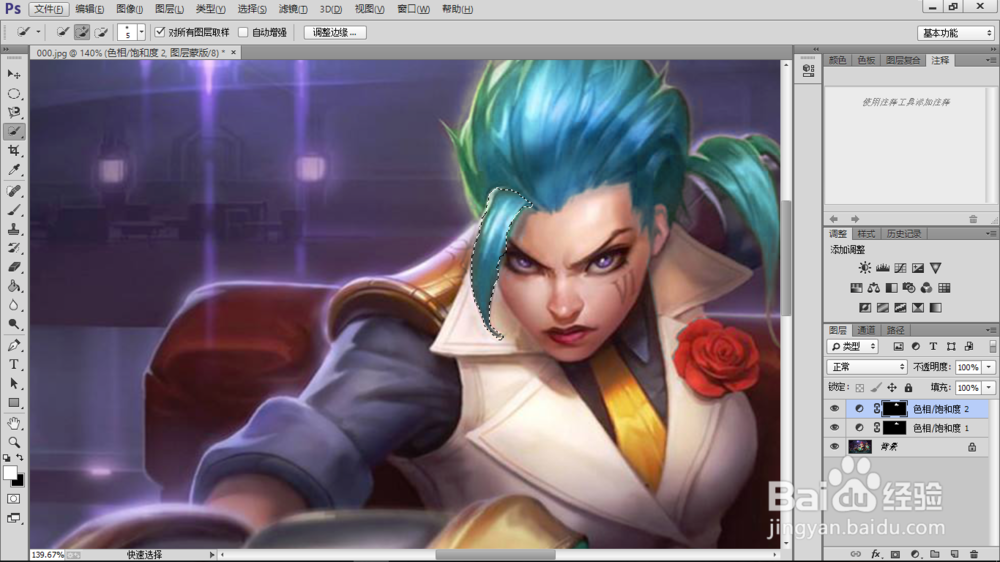Viewport: 1000px width, 562px height.
Task: Switch to the 历史记录 tab
Action: tap(903, 233)
